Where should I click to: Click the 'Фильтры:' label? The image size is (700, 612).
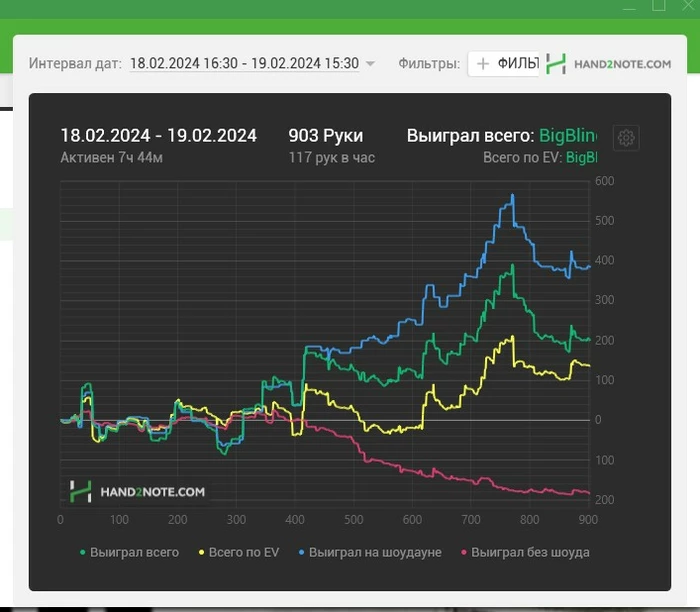point(429,63)
